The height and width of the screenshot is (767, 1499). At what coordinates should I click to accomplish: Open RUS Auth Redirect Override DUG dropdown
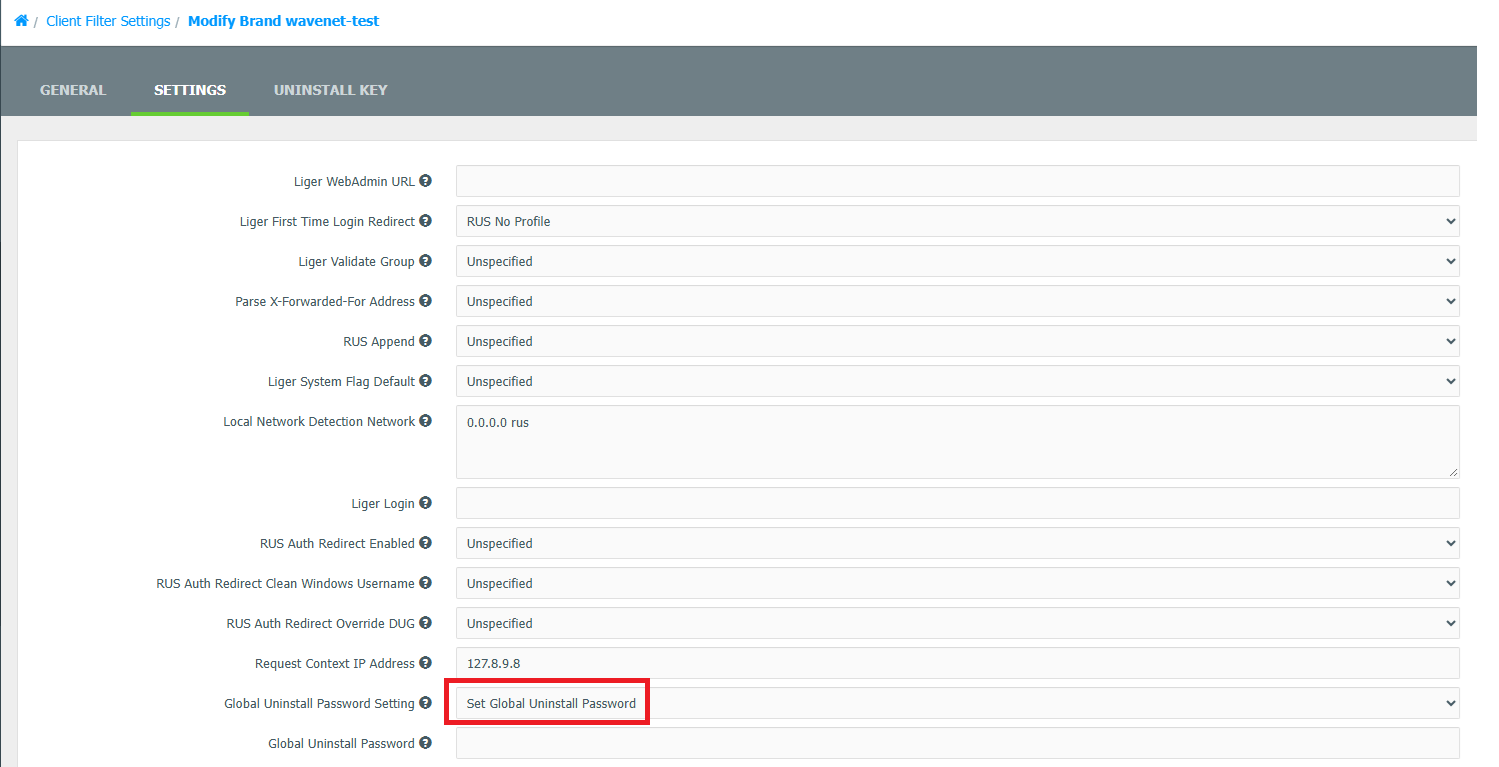[957, 623]
